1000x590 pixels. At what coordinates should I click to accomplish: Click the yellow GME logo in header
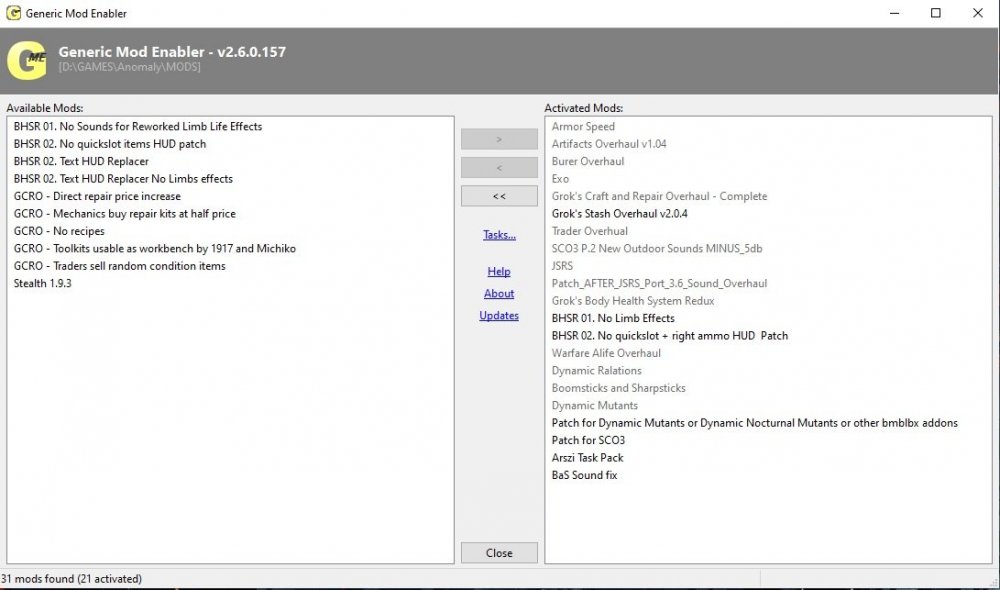pos(27,59)
